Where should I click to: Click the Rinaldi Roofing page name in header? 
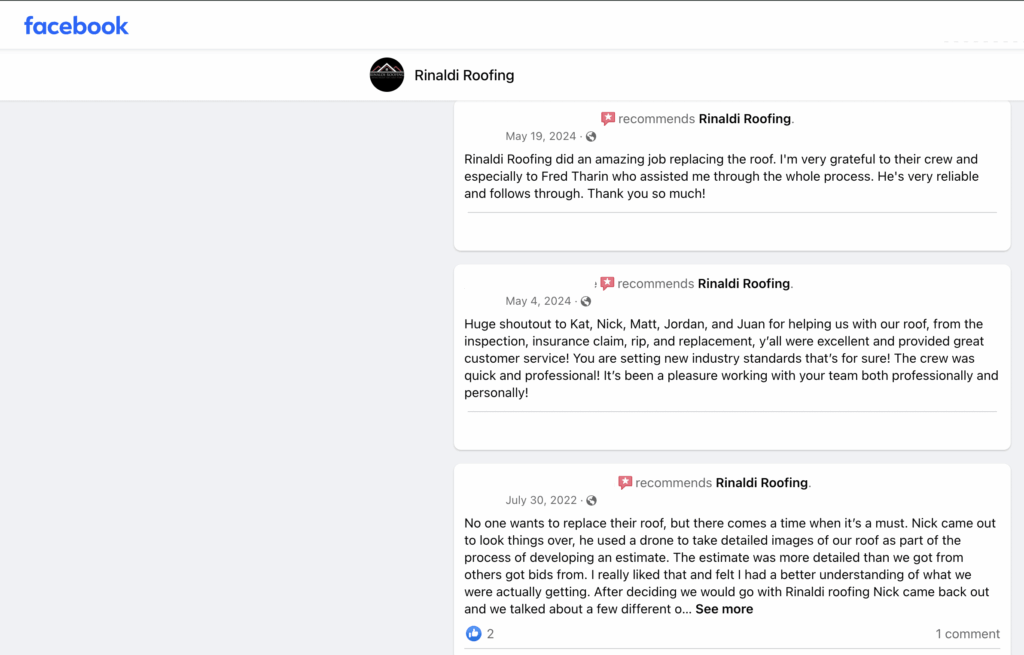coord(464,75)
